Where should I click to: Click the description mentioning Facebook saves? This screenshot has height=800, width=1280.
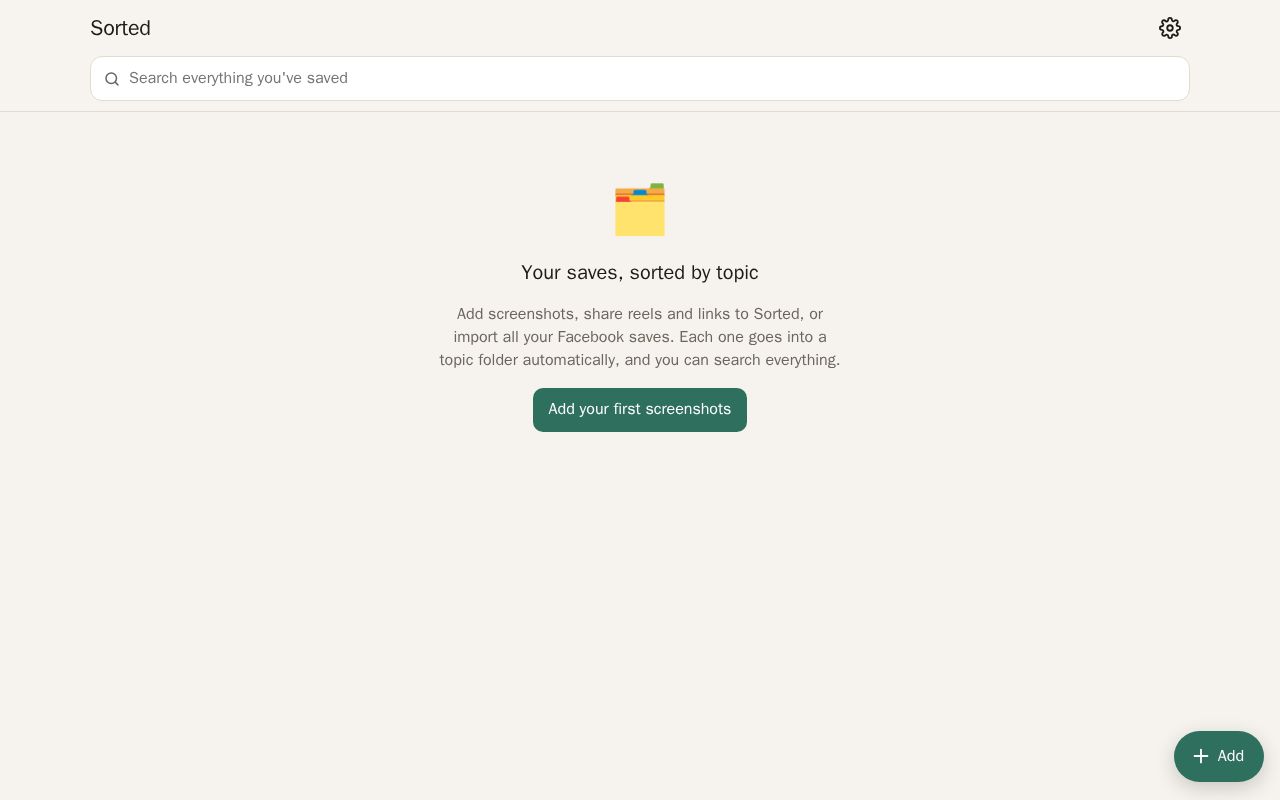click(640, 337)
